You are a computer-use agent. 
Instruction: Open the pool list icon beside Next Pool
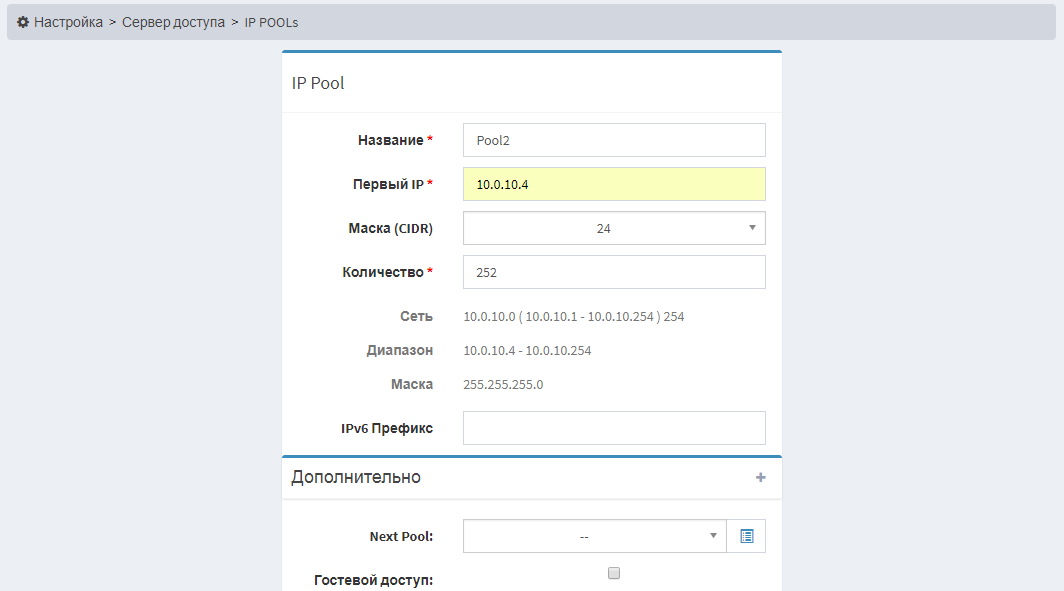point(746,536)
